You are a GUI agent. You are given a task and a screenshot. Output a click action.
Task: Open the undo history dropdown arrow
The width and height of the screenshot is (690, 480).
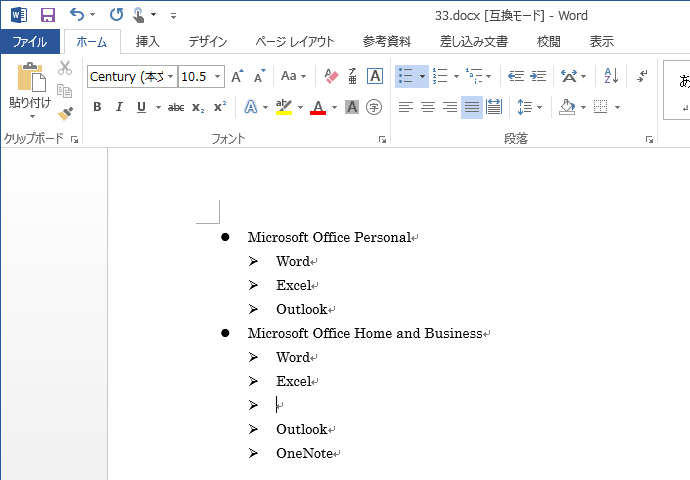pyautogui.click(x=92, y=15)
